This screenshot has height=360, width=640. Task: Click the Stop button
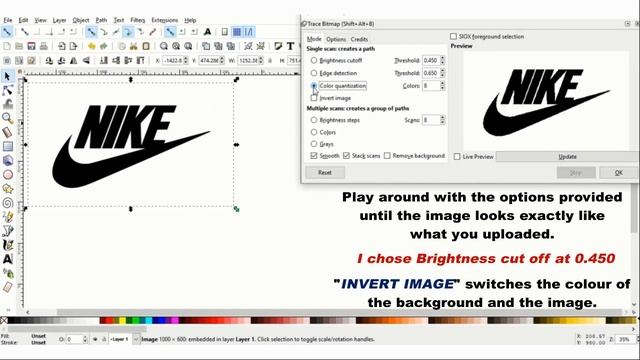click(x=576, y=172)
